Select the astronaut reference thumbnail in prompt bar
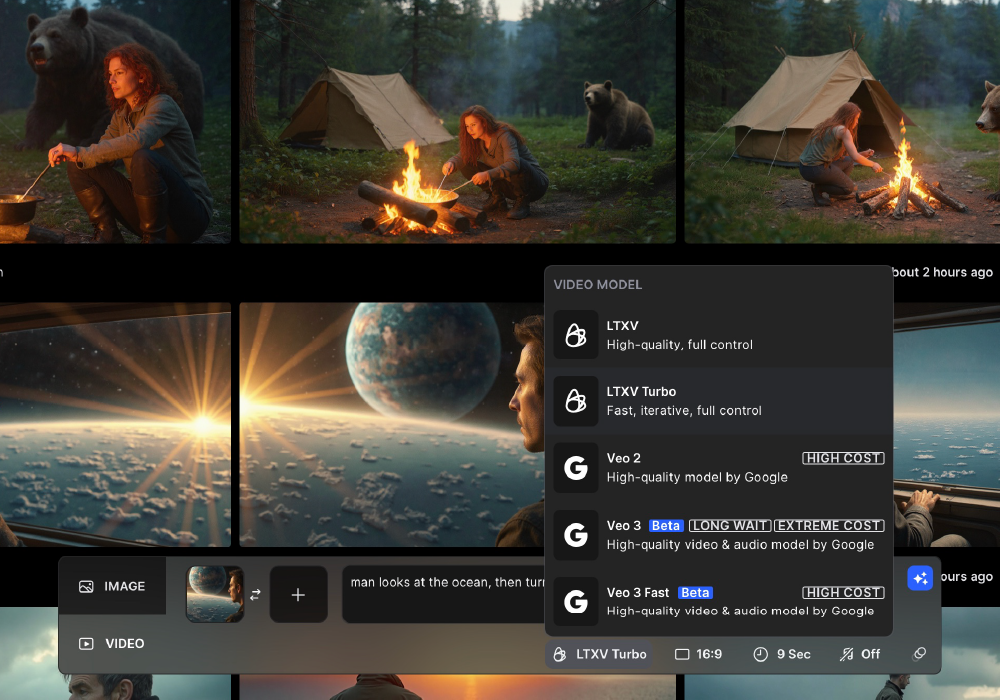This screenshot has width=1000, height=700. click(x=215, y=595)
